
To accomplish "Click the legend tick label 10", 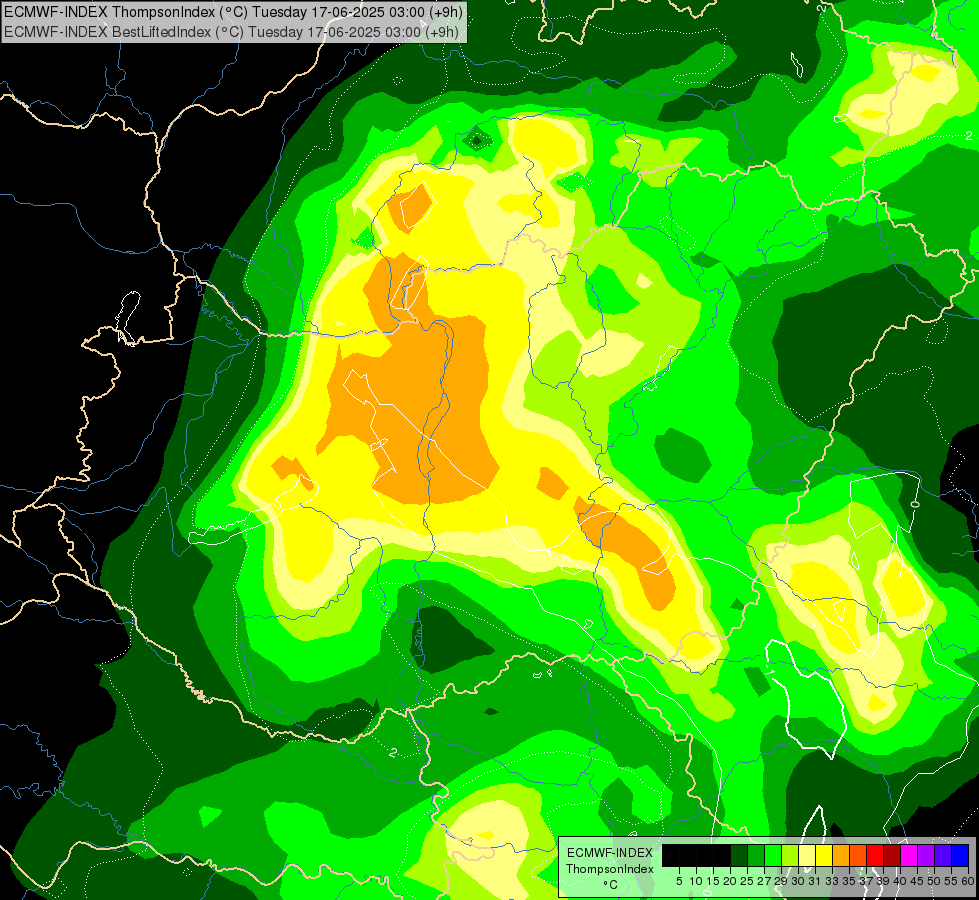I will pyautogui.click(x=696, y=881).
